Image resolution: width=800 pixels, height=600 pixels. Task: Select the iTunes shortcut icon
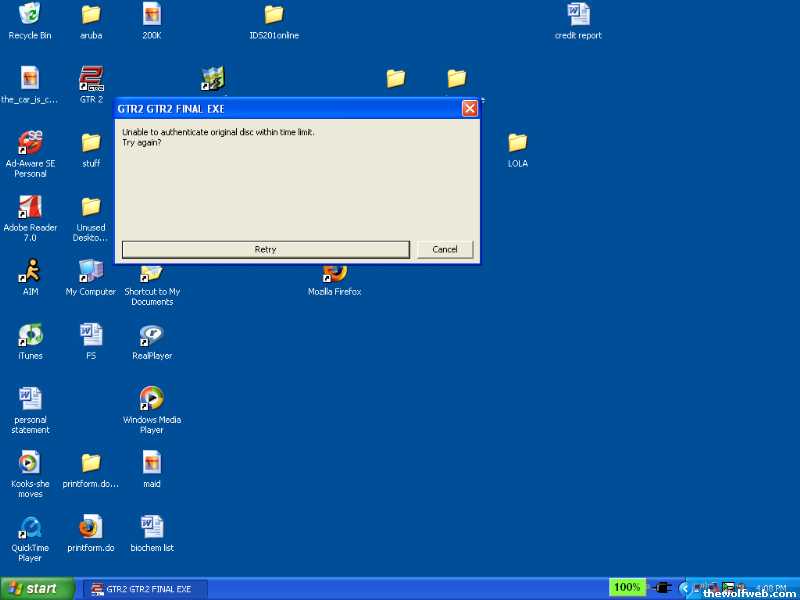(30, 335)
